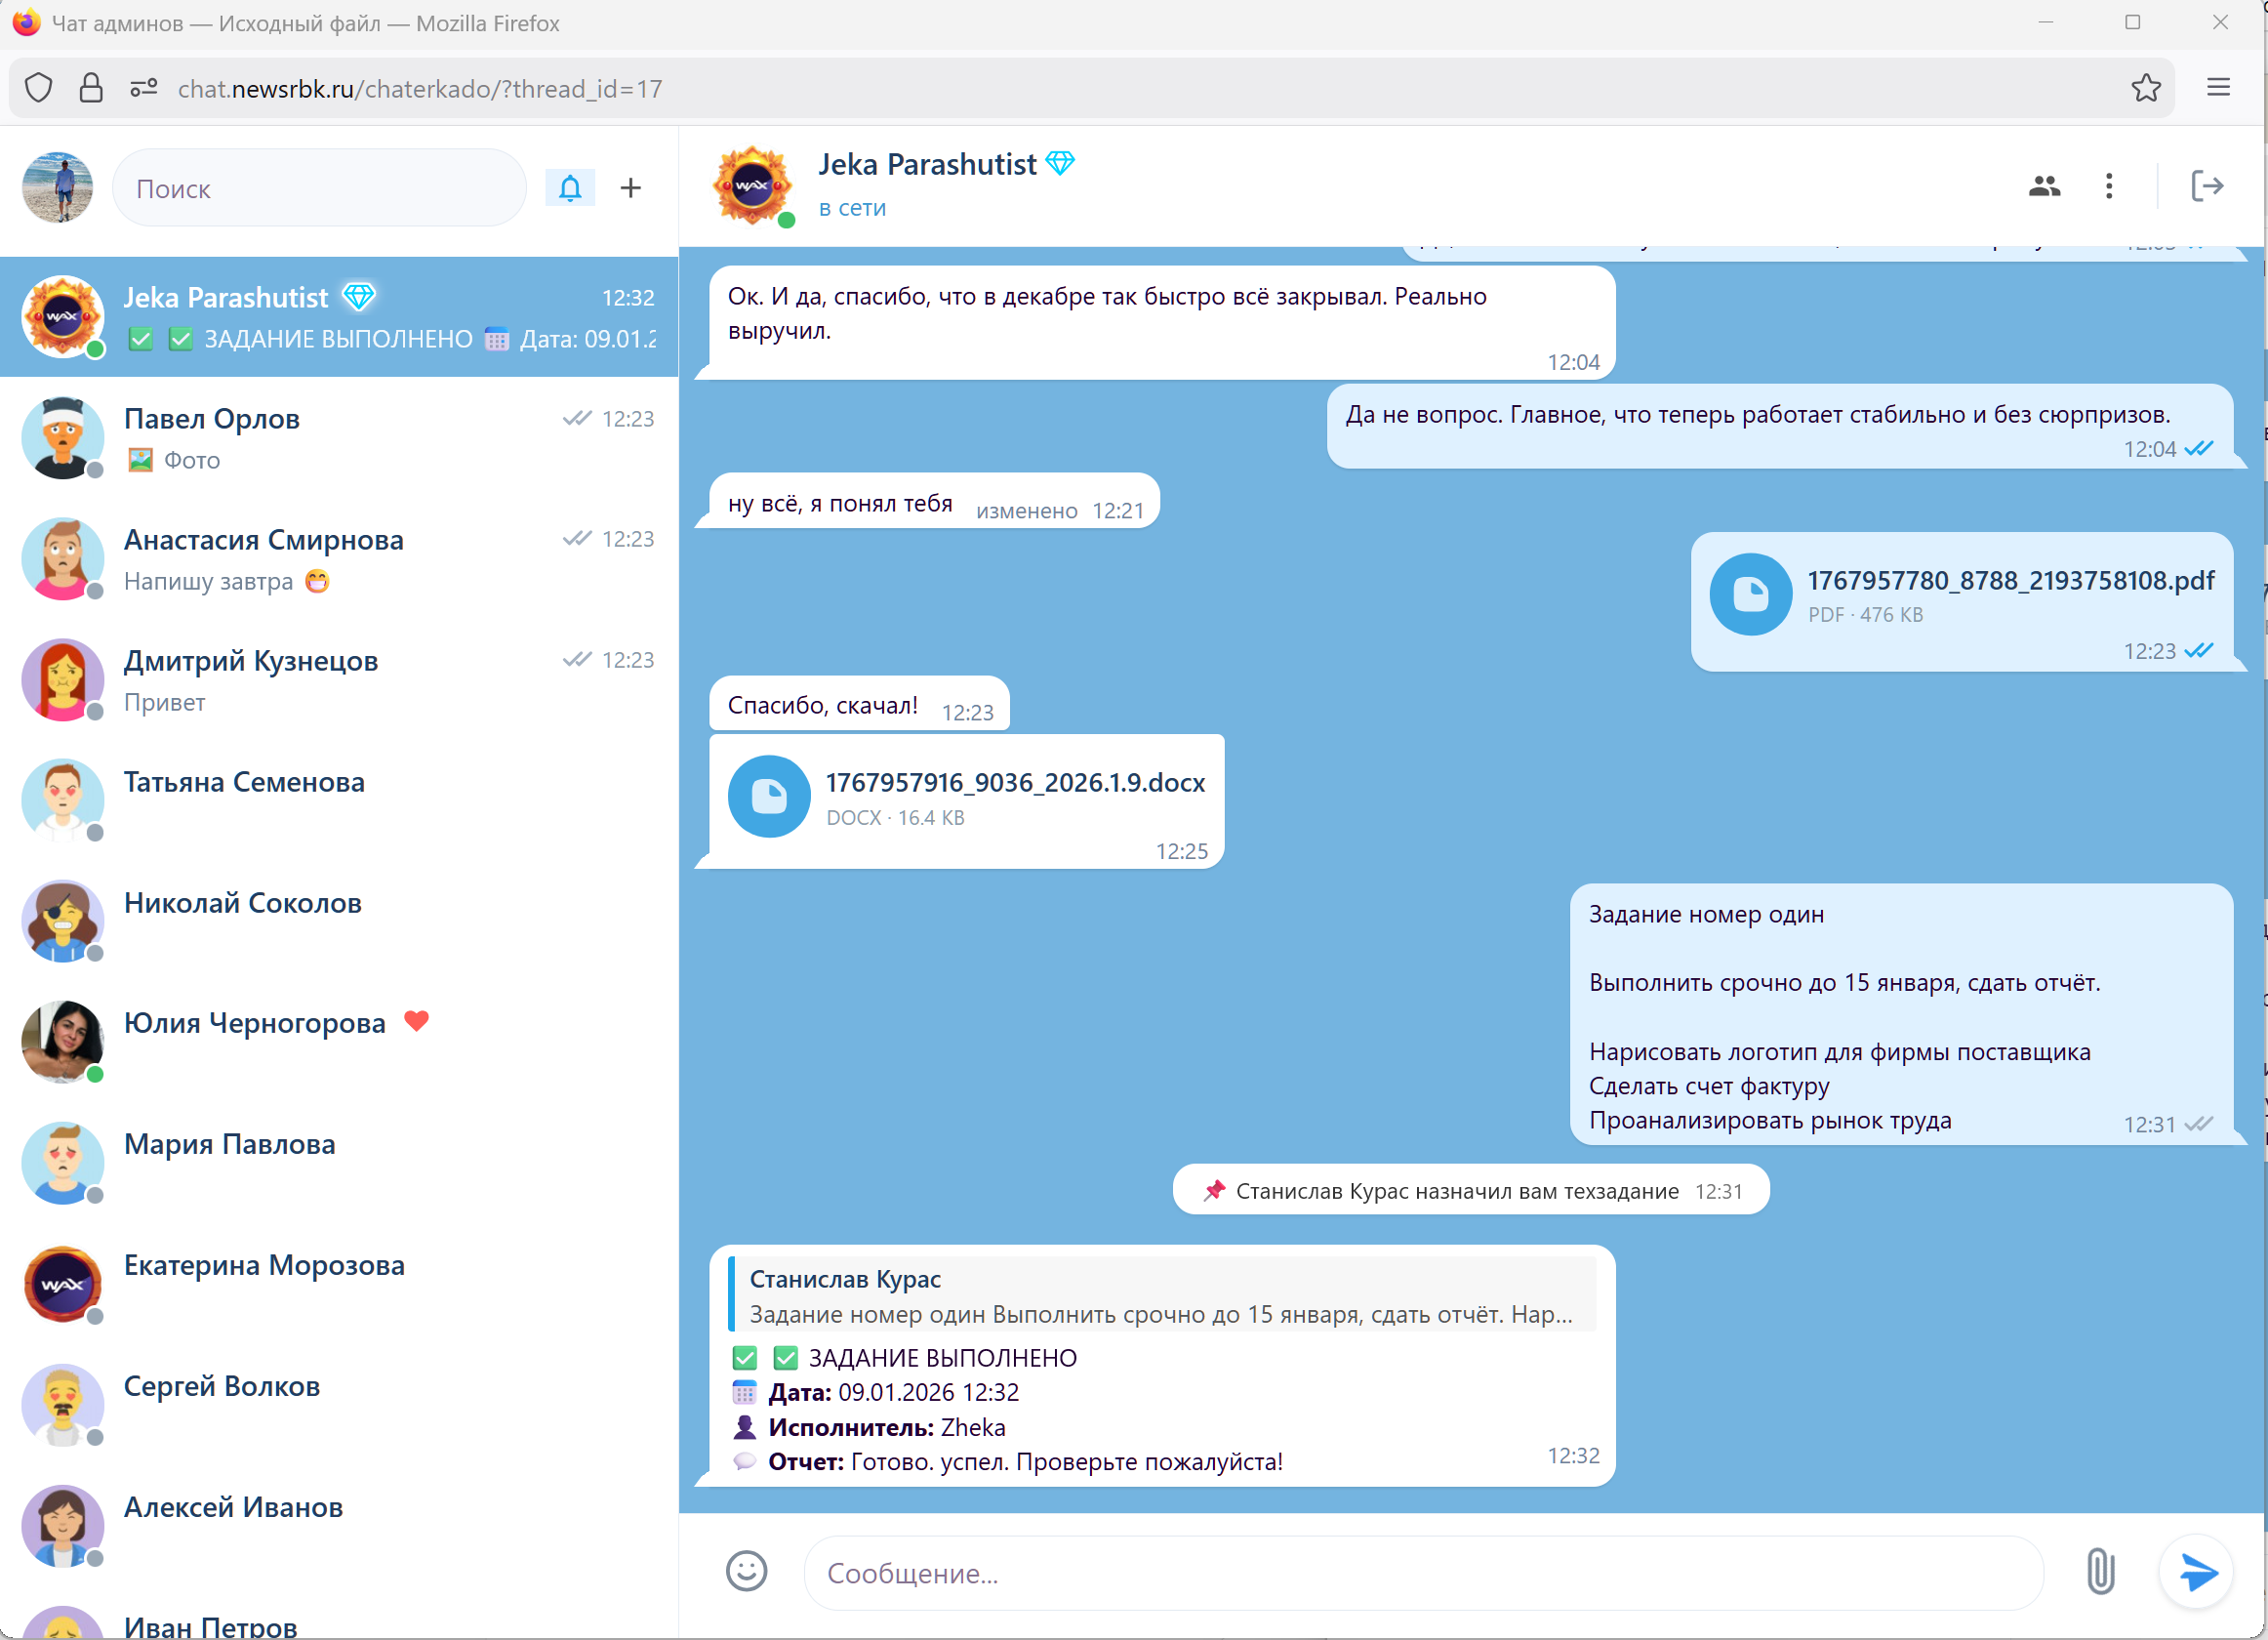2268x1640 pixels.
Task: Click own profile avatar photo
Action: tap(58, 187)
